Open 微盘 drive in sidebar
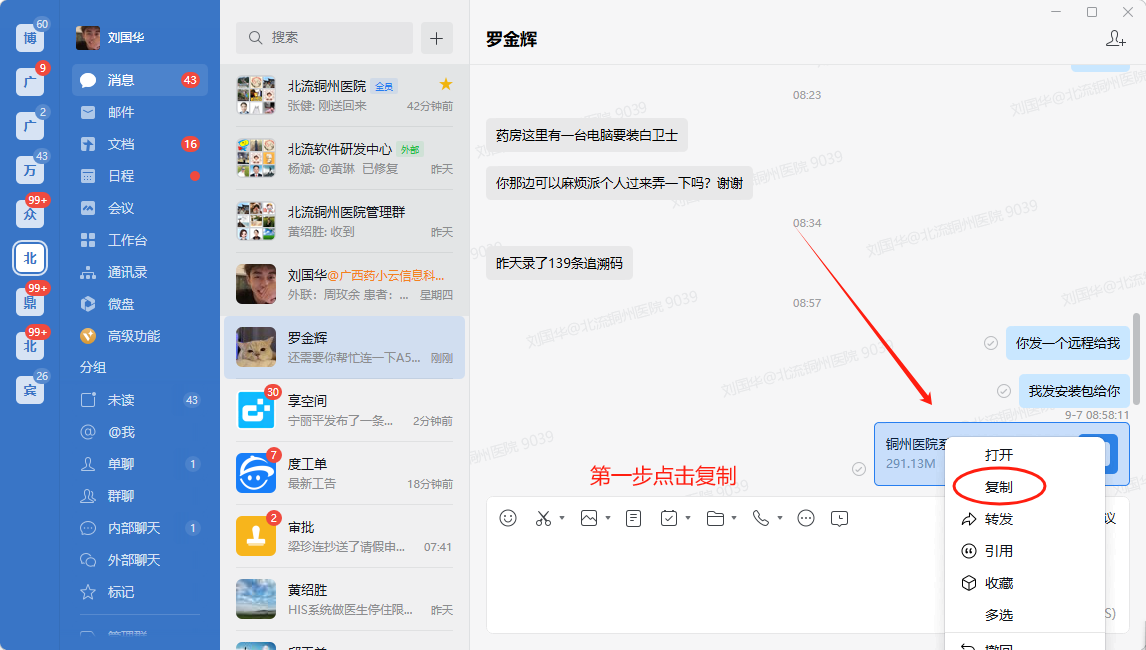The height and width of the screenshot is (650, 1146). 140,304
